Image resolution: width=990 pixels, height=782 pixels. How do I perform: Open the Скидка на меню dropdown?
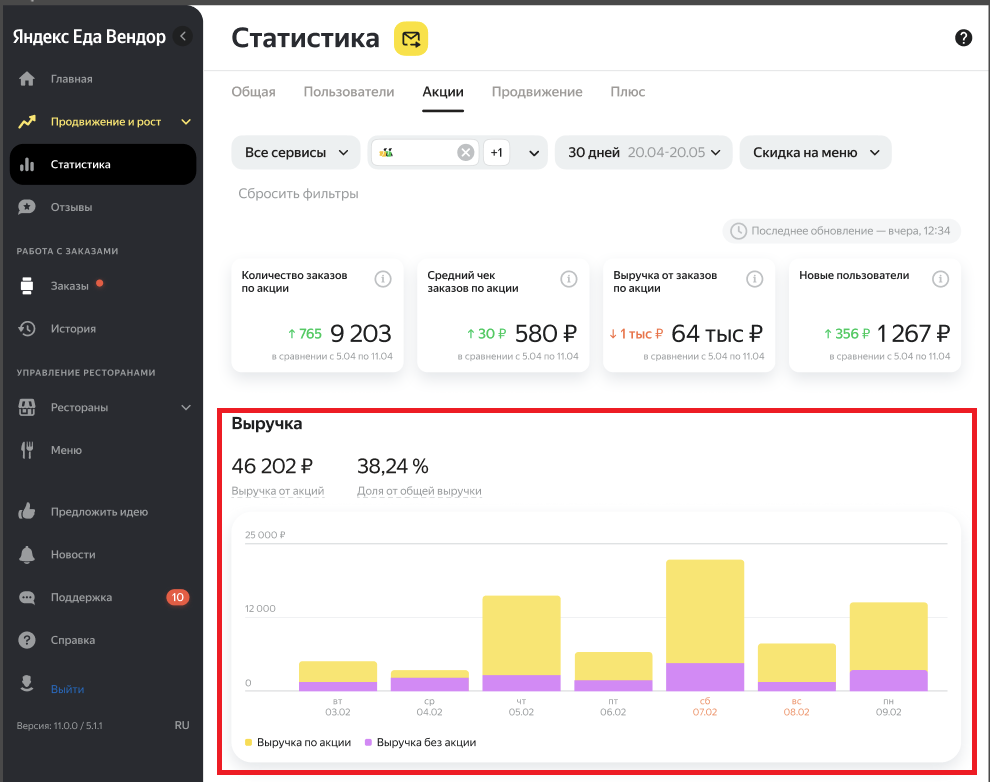815,153
